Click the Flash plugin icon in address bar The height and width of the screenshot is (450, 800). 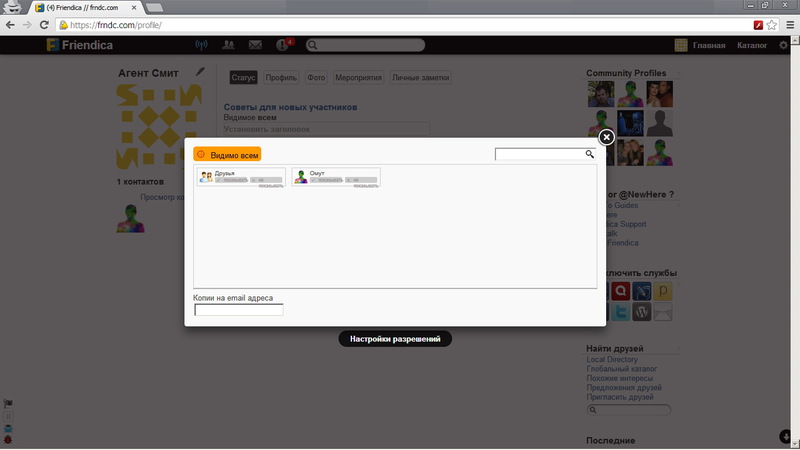758,25
